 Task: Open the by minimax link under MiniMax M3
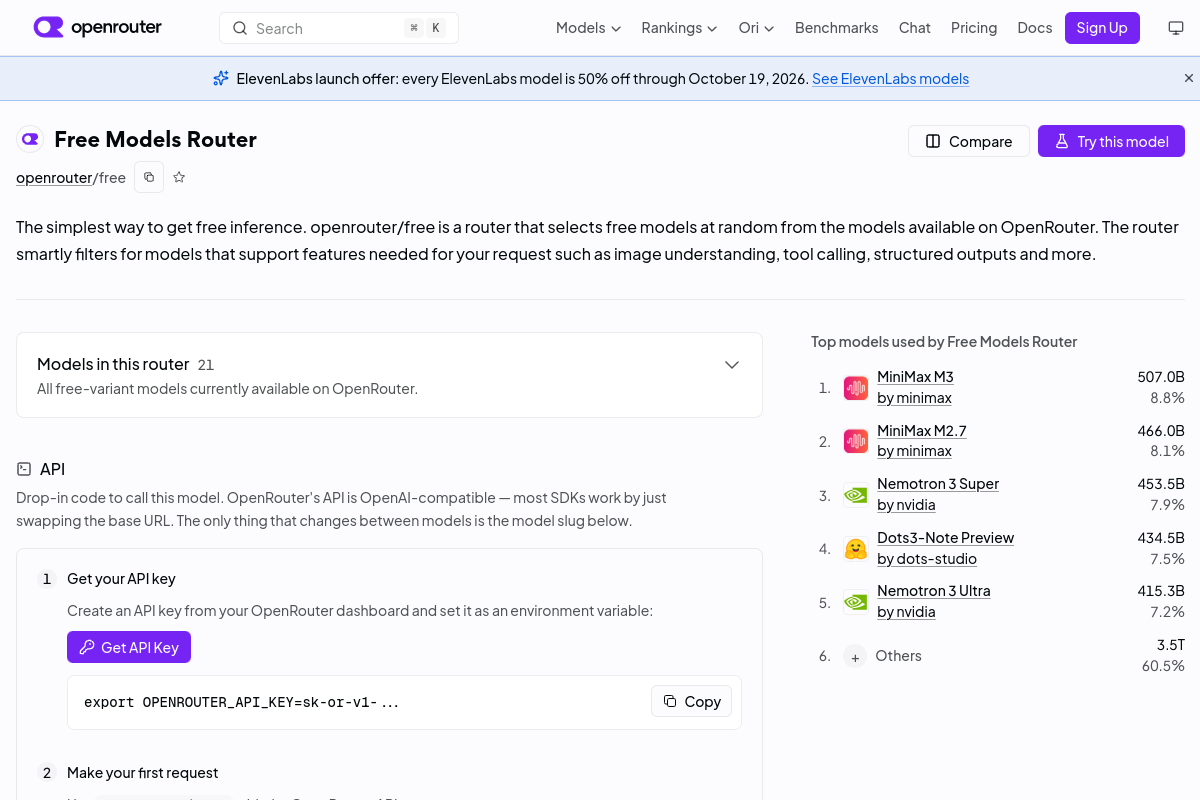[914, 398]
